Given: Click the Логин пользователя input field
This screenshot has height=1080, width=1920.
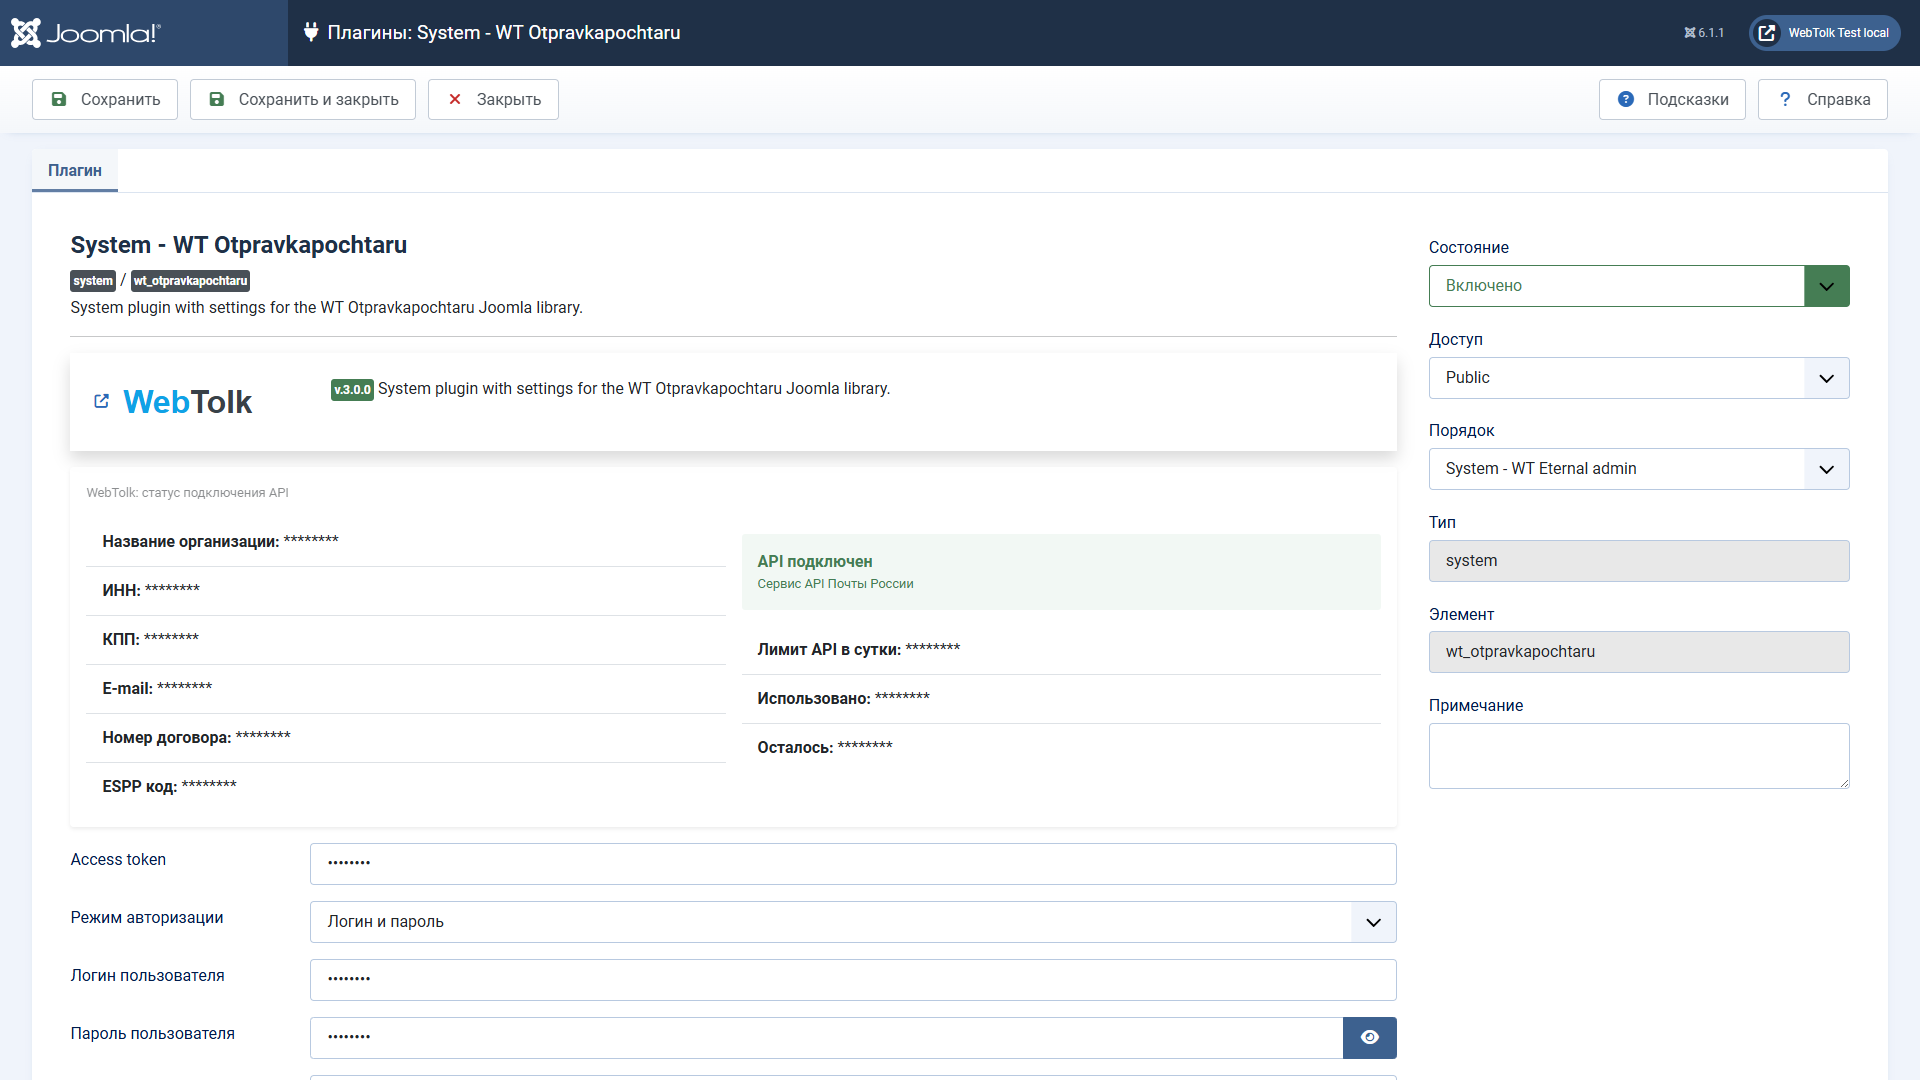Looking at the screenshot, I should tap(853, 980).
